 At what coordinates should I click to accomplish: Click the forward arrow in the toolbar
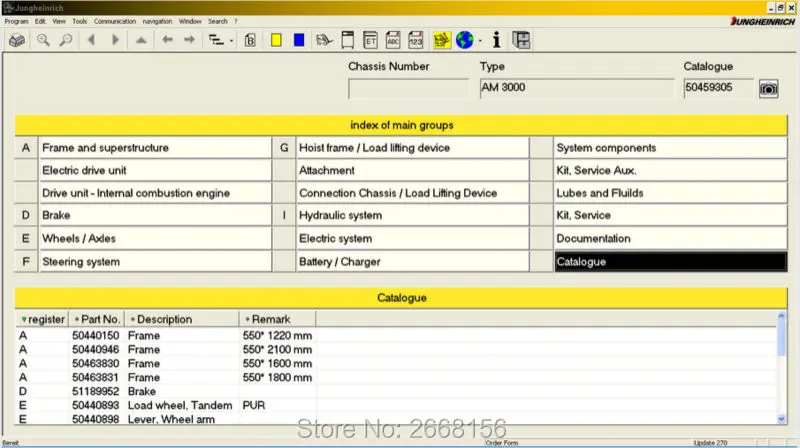[x=189, y=40]
